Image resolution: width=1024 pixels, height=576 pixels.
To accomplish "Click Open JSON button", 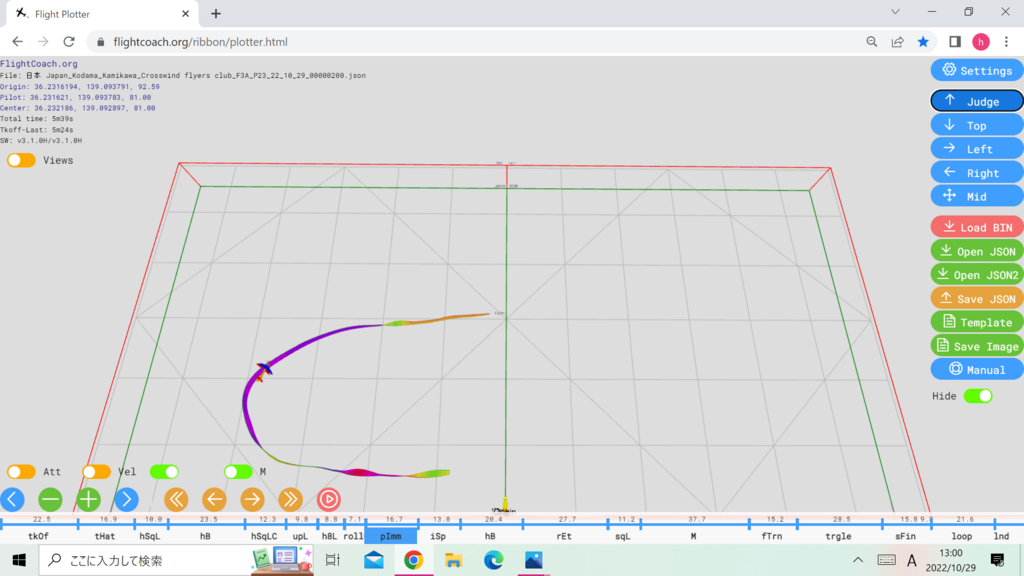I will [x=977, y=251].
